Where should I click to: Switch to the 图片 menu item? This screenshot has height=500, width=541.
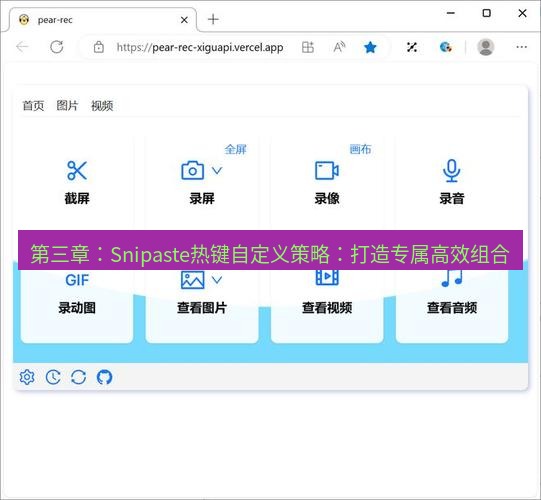point(67,106)
